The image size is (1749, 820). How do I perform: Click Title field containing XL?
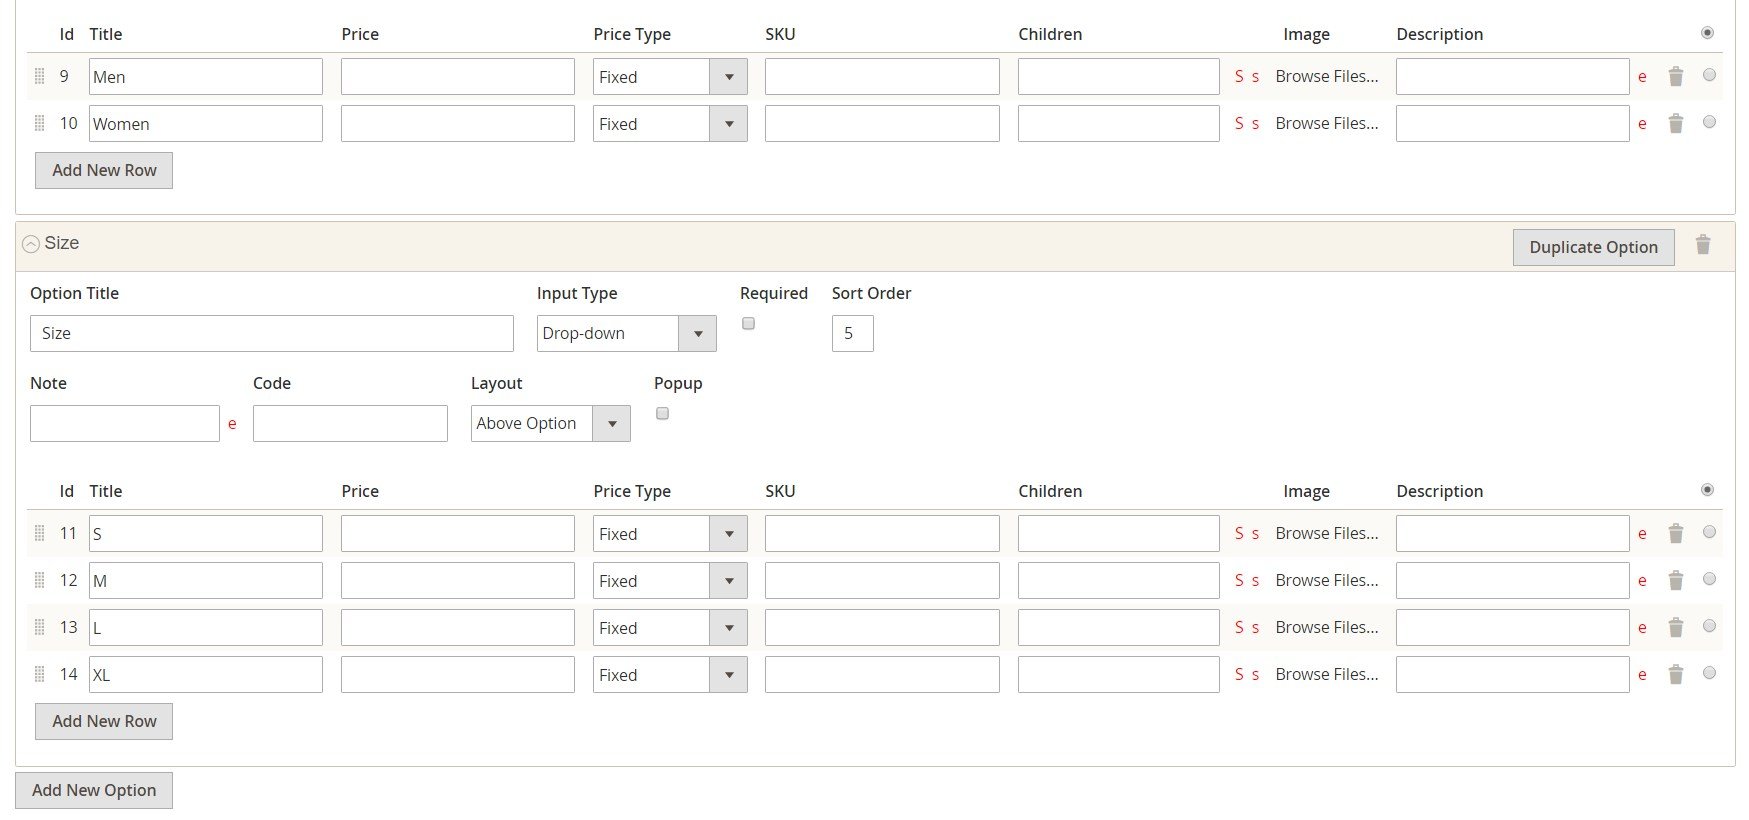[206, 675]
